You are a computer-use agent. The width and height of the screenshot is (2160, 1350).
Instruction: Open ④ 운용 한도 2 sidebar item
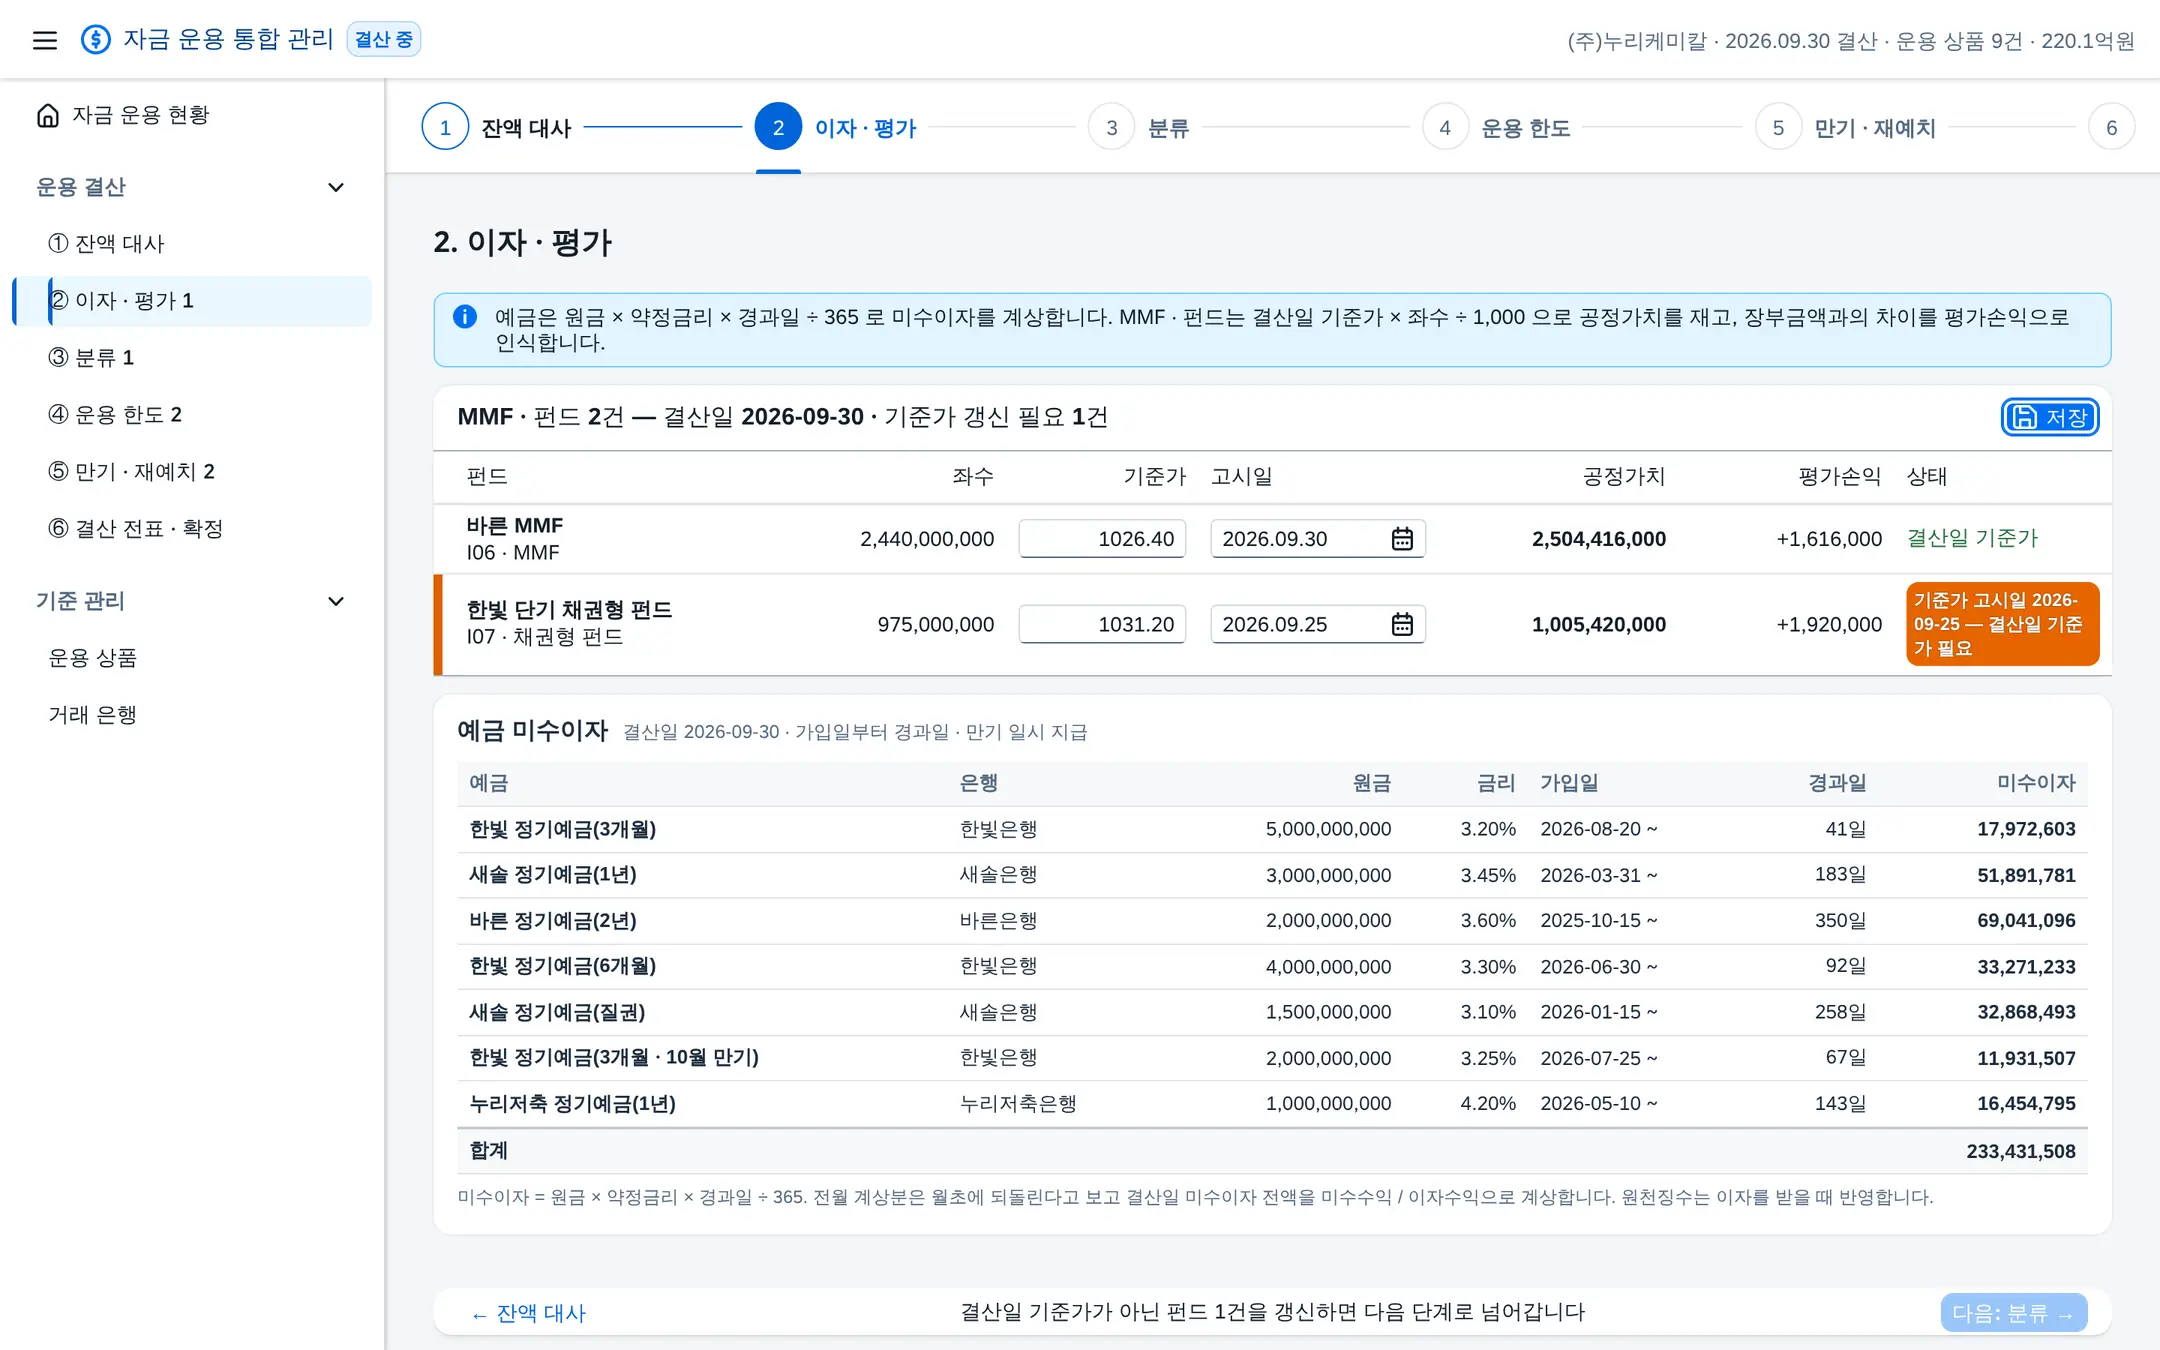[192, 415]
